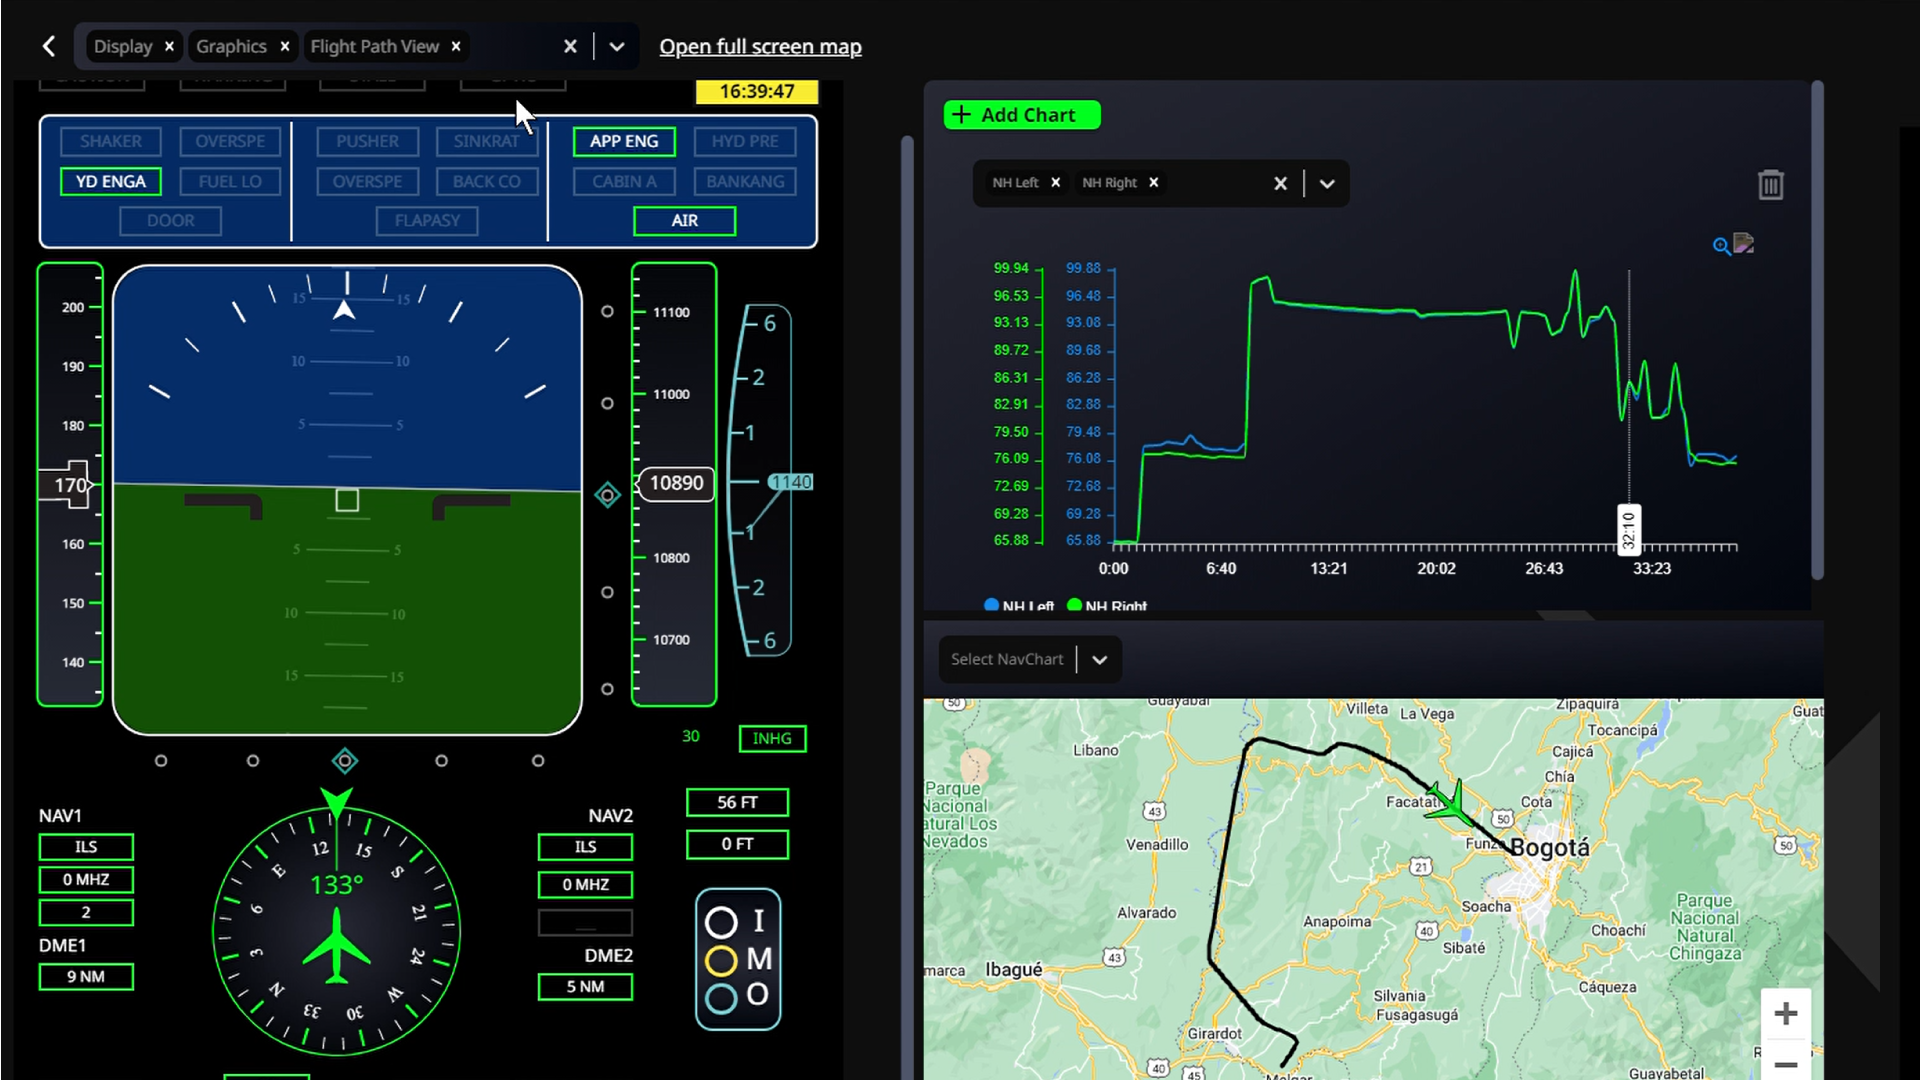Viewport: 1920px width, 1080px height.
Task: Open the Select NavChart dropdown
Action: click(1099, 659)
